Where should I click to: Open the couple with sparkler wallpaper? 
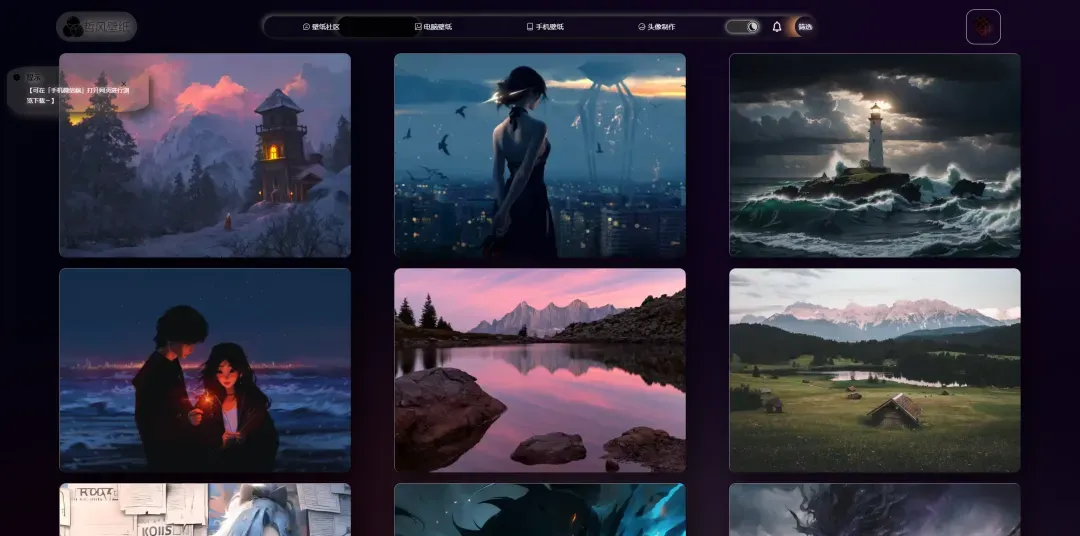coord(205,370)
